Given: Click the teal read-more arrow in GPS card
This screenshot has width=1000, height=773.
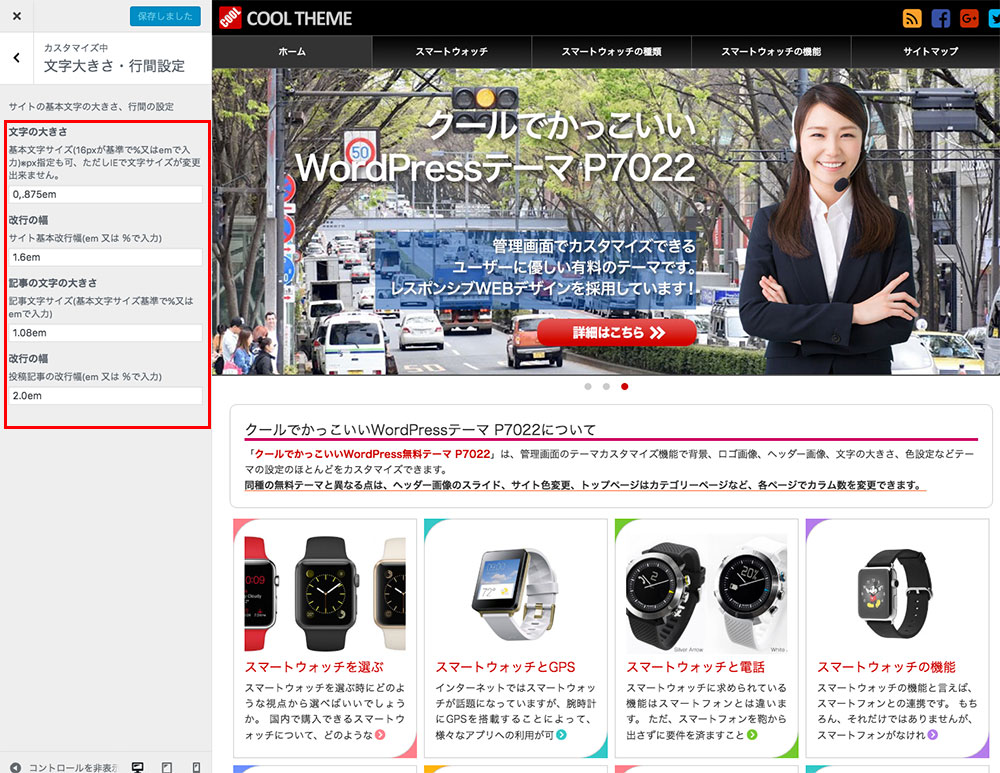Looking at the screenshot, I should (x=561, y=735).
